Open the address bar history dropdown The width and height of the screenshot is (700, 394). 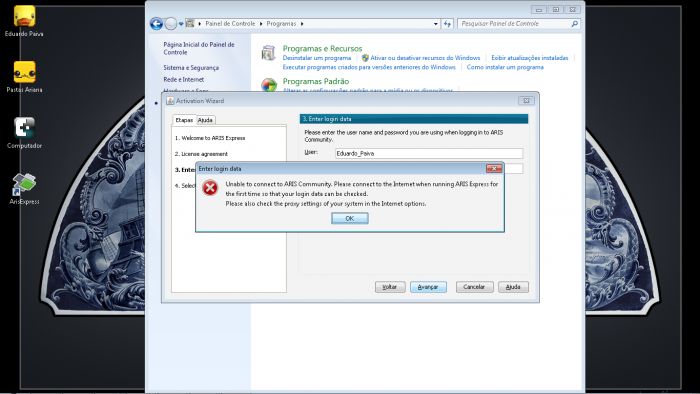click(x=436, y=24)
